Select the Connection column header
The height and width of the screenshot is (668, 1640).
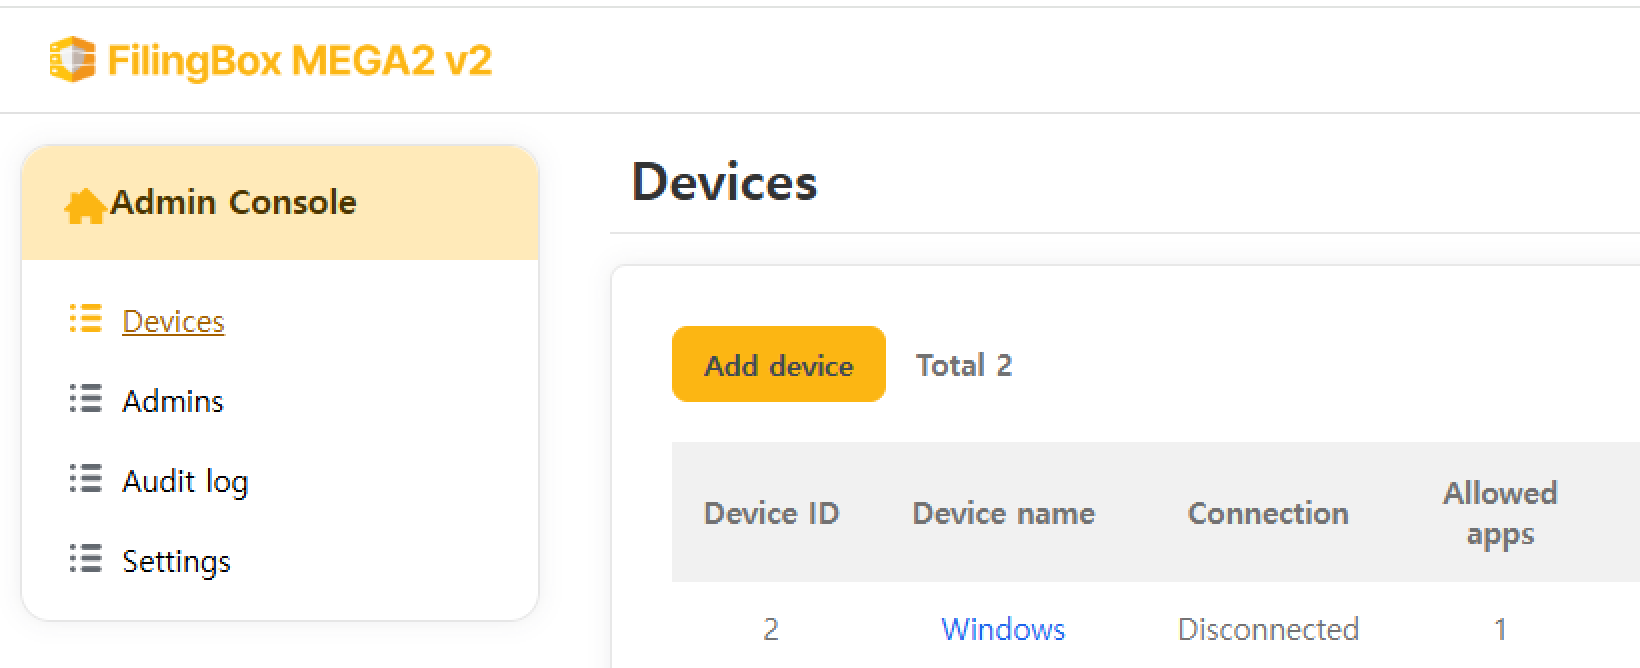pos(1267,513)
